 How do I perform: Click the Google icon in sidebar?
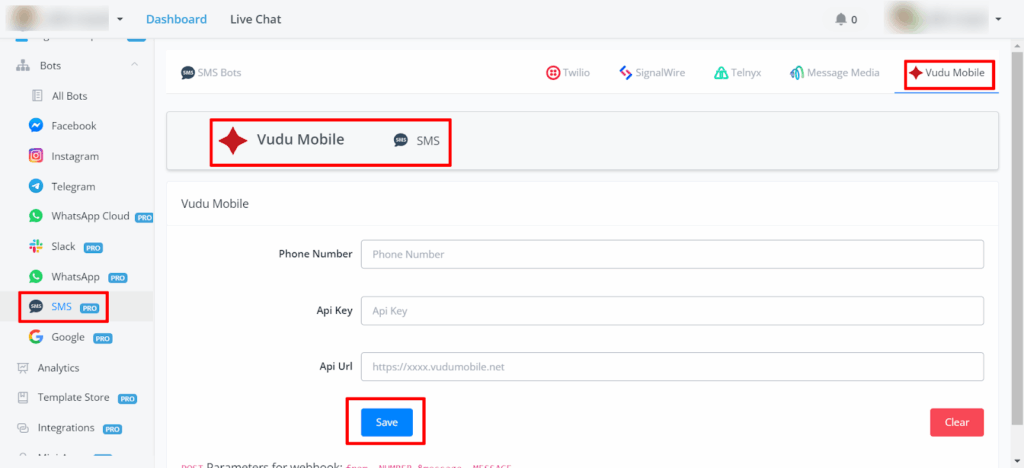tap(36, 337)
